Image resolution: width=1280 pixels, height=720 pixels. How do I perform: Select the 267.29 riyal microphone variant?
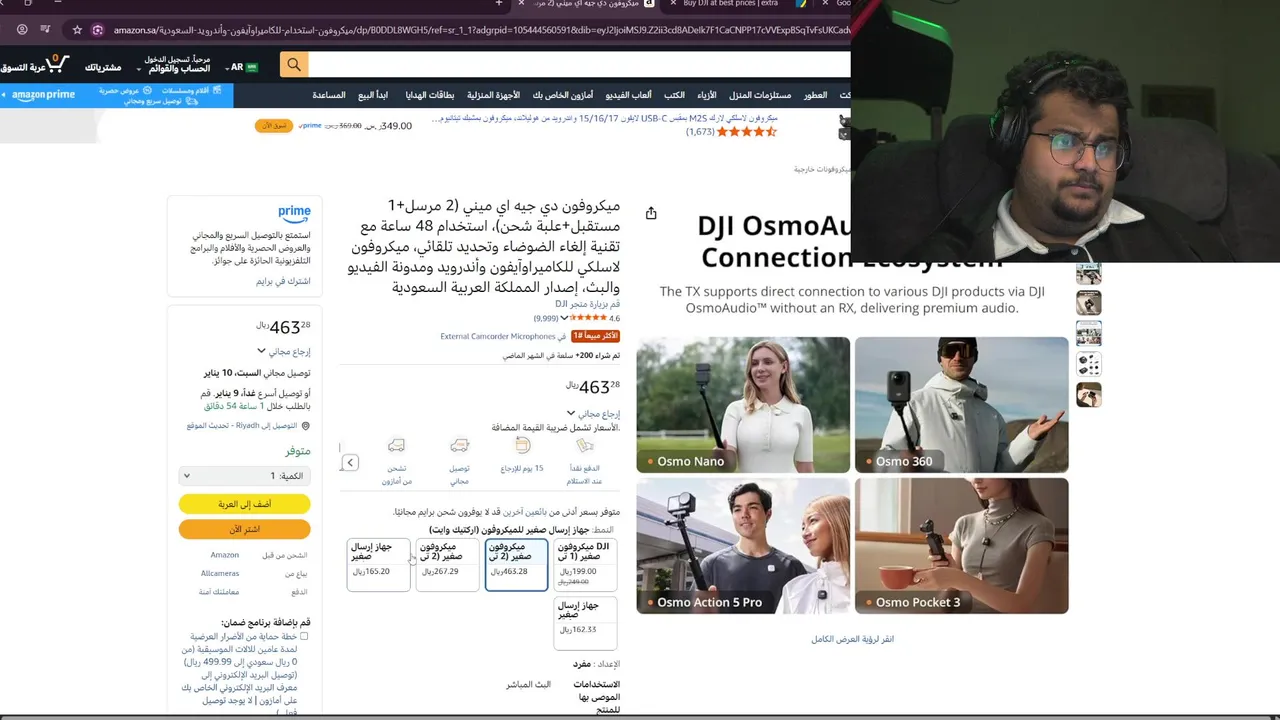(x=447, y=564)
